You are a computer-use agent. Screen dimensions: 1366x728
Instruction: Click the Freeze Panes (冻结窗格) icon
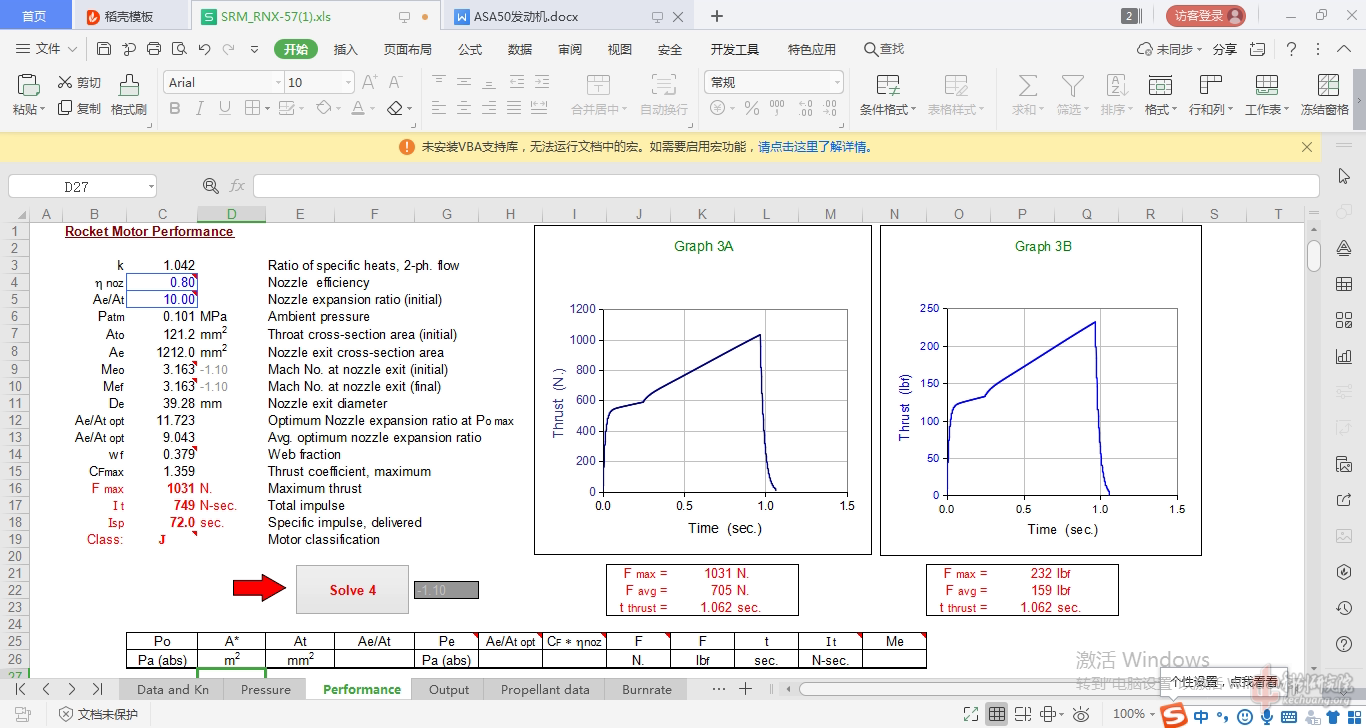(x=1325, y=95)
